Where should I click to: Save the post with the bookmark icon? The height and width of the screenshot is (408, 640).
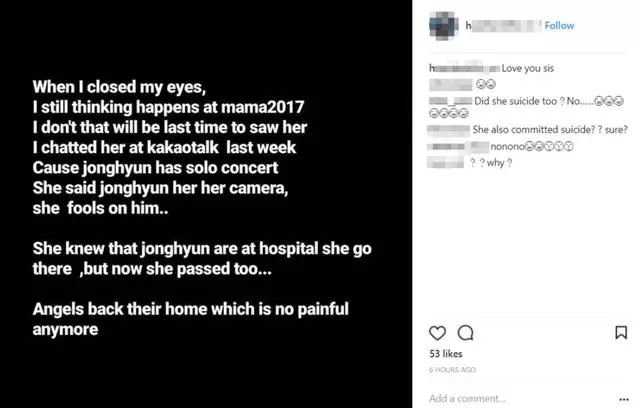[x=621, y=333]
